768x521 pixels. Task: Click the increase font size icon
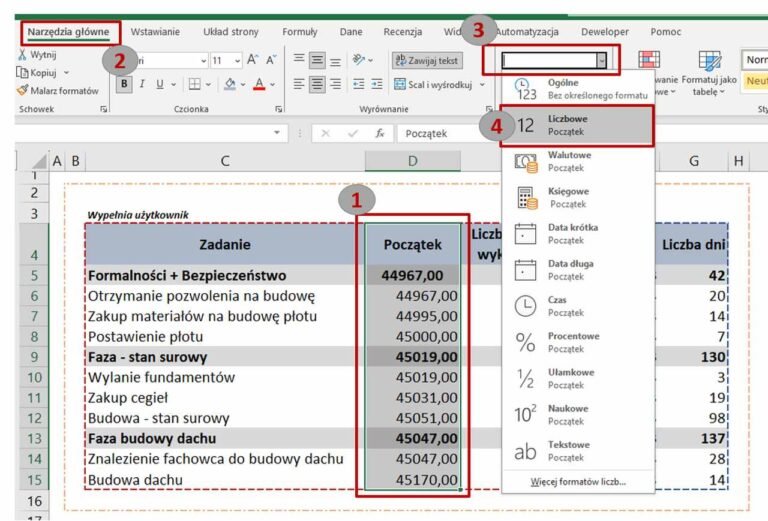coord(252,60)
